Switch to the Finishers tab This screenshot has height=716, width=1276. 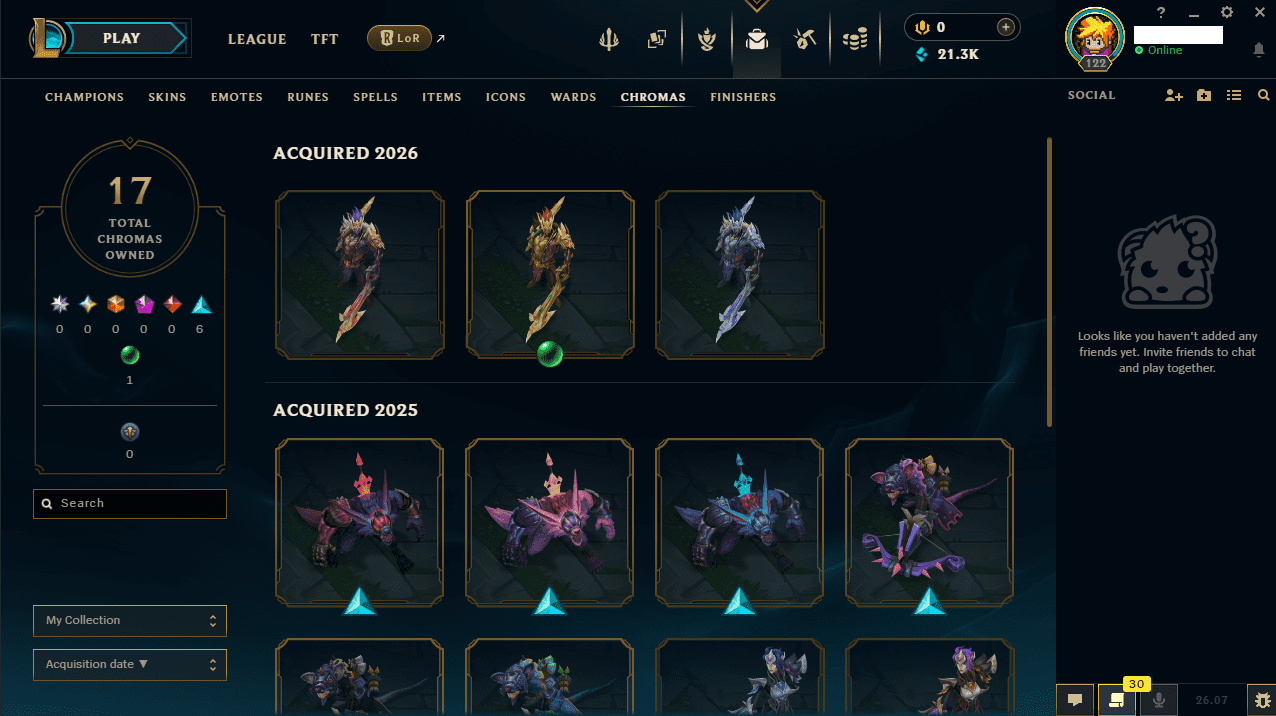(743, 97)
